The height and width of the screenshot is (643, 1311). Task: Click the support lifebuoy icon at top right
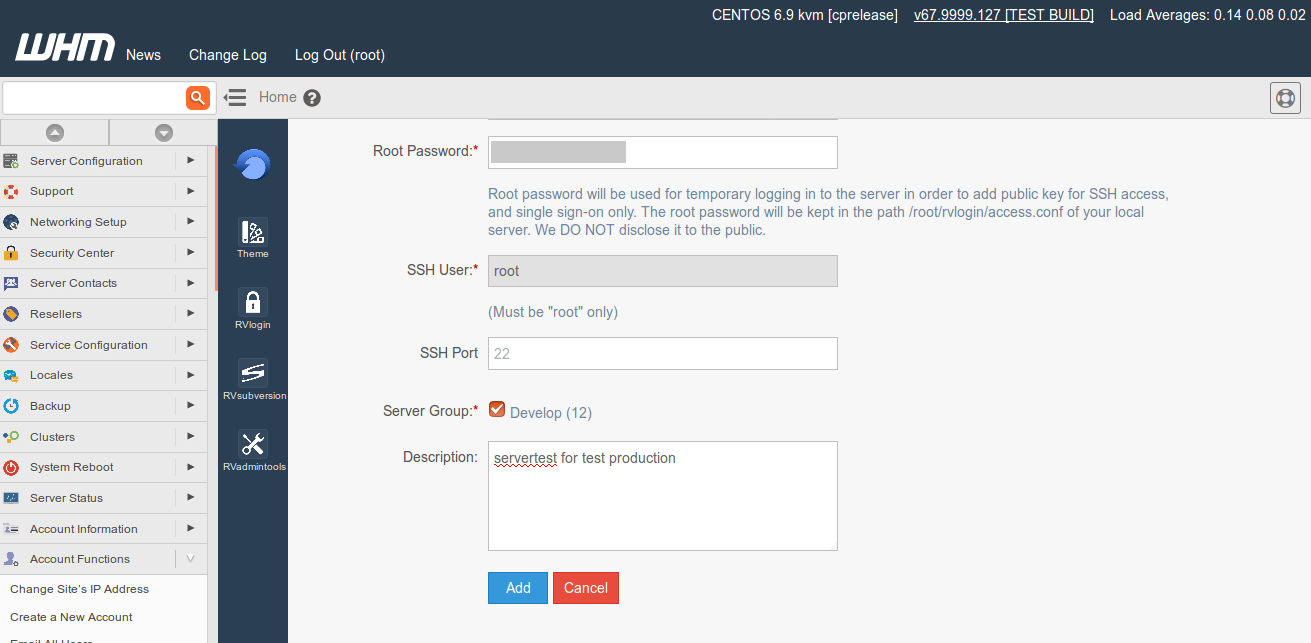[1285, 98]
